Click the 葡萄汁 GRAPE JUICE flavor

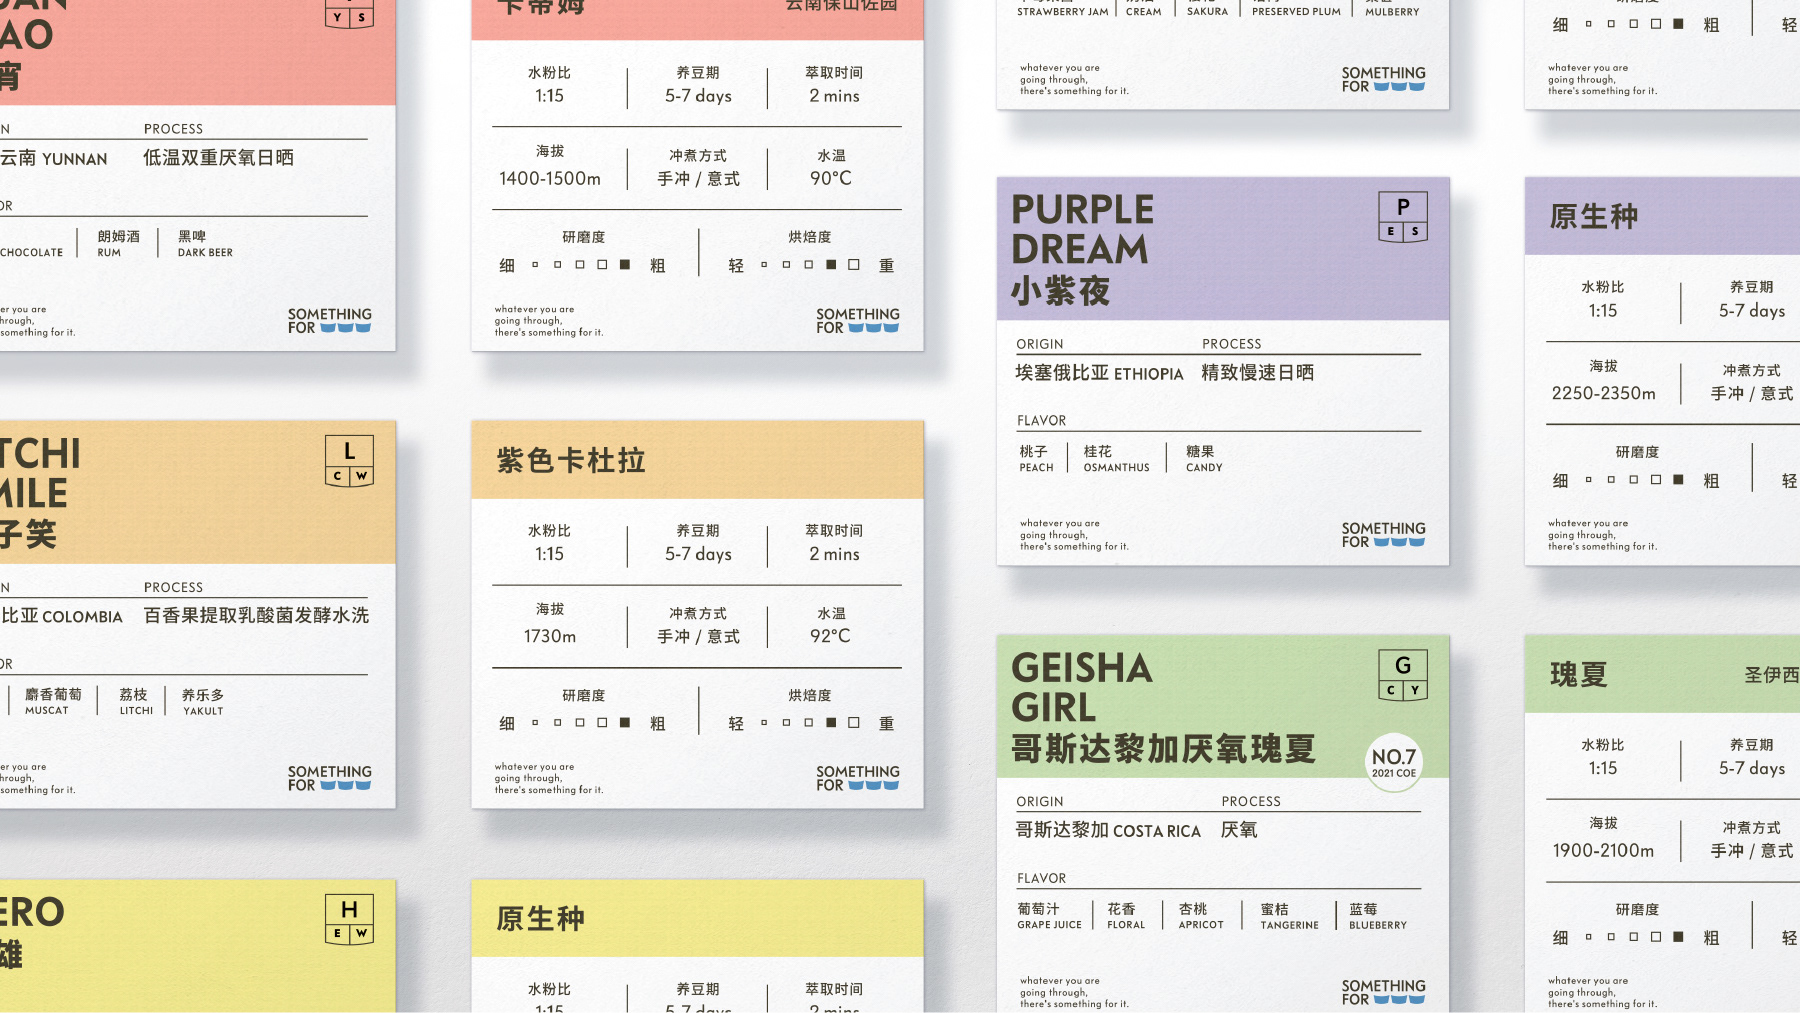[1049, 916]
